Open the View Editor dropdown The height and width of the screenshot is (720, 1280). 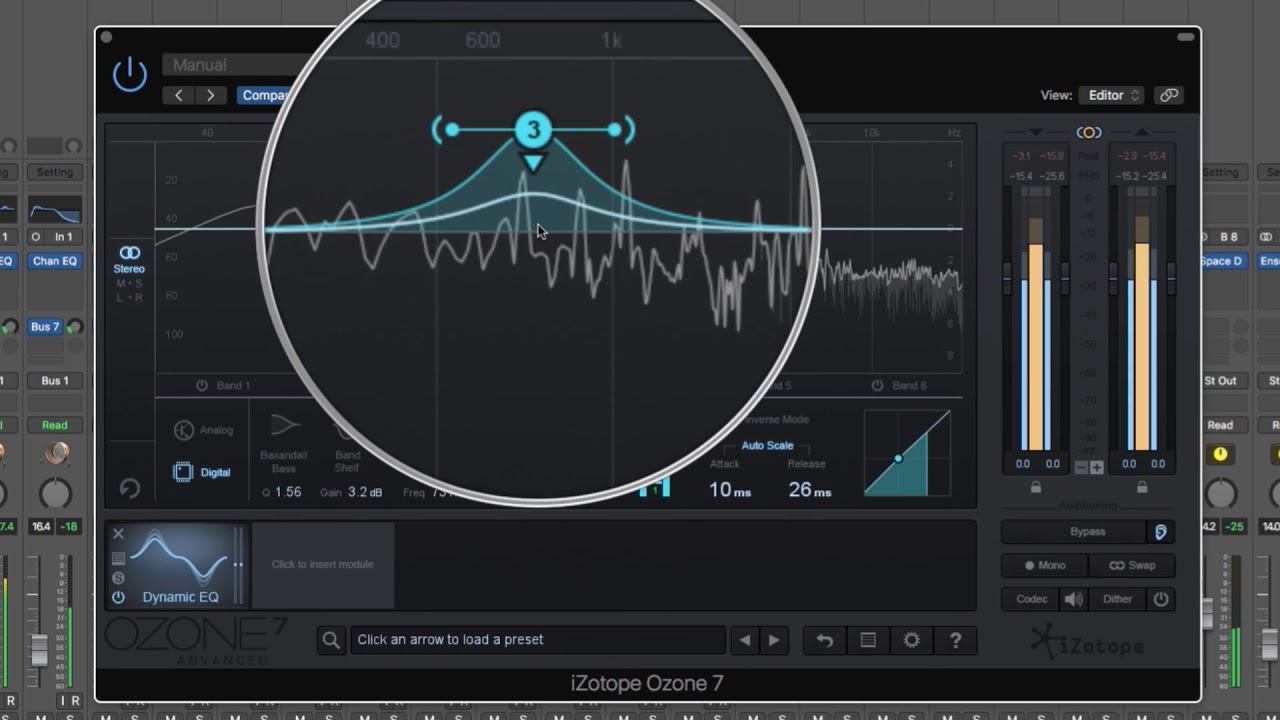(x=1111, y=95)
